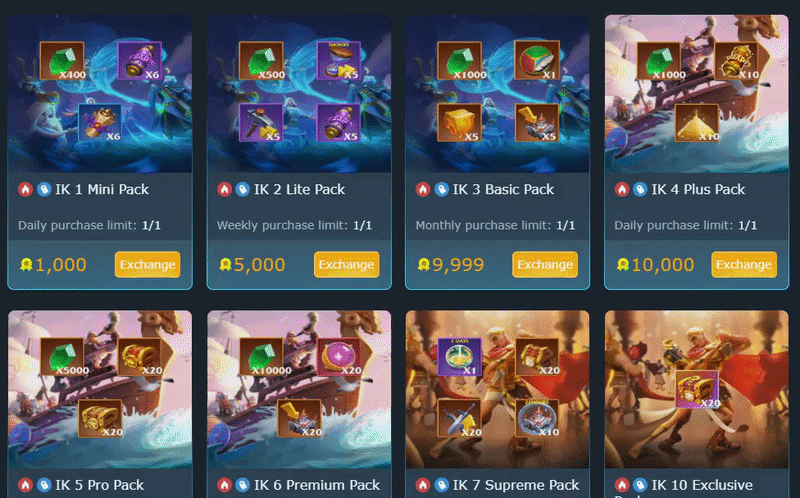Open the IK 5 Pro Pack title

pos(99,485)
